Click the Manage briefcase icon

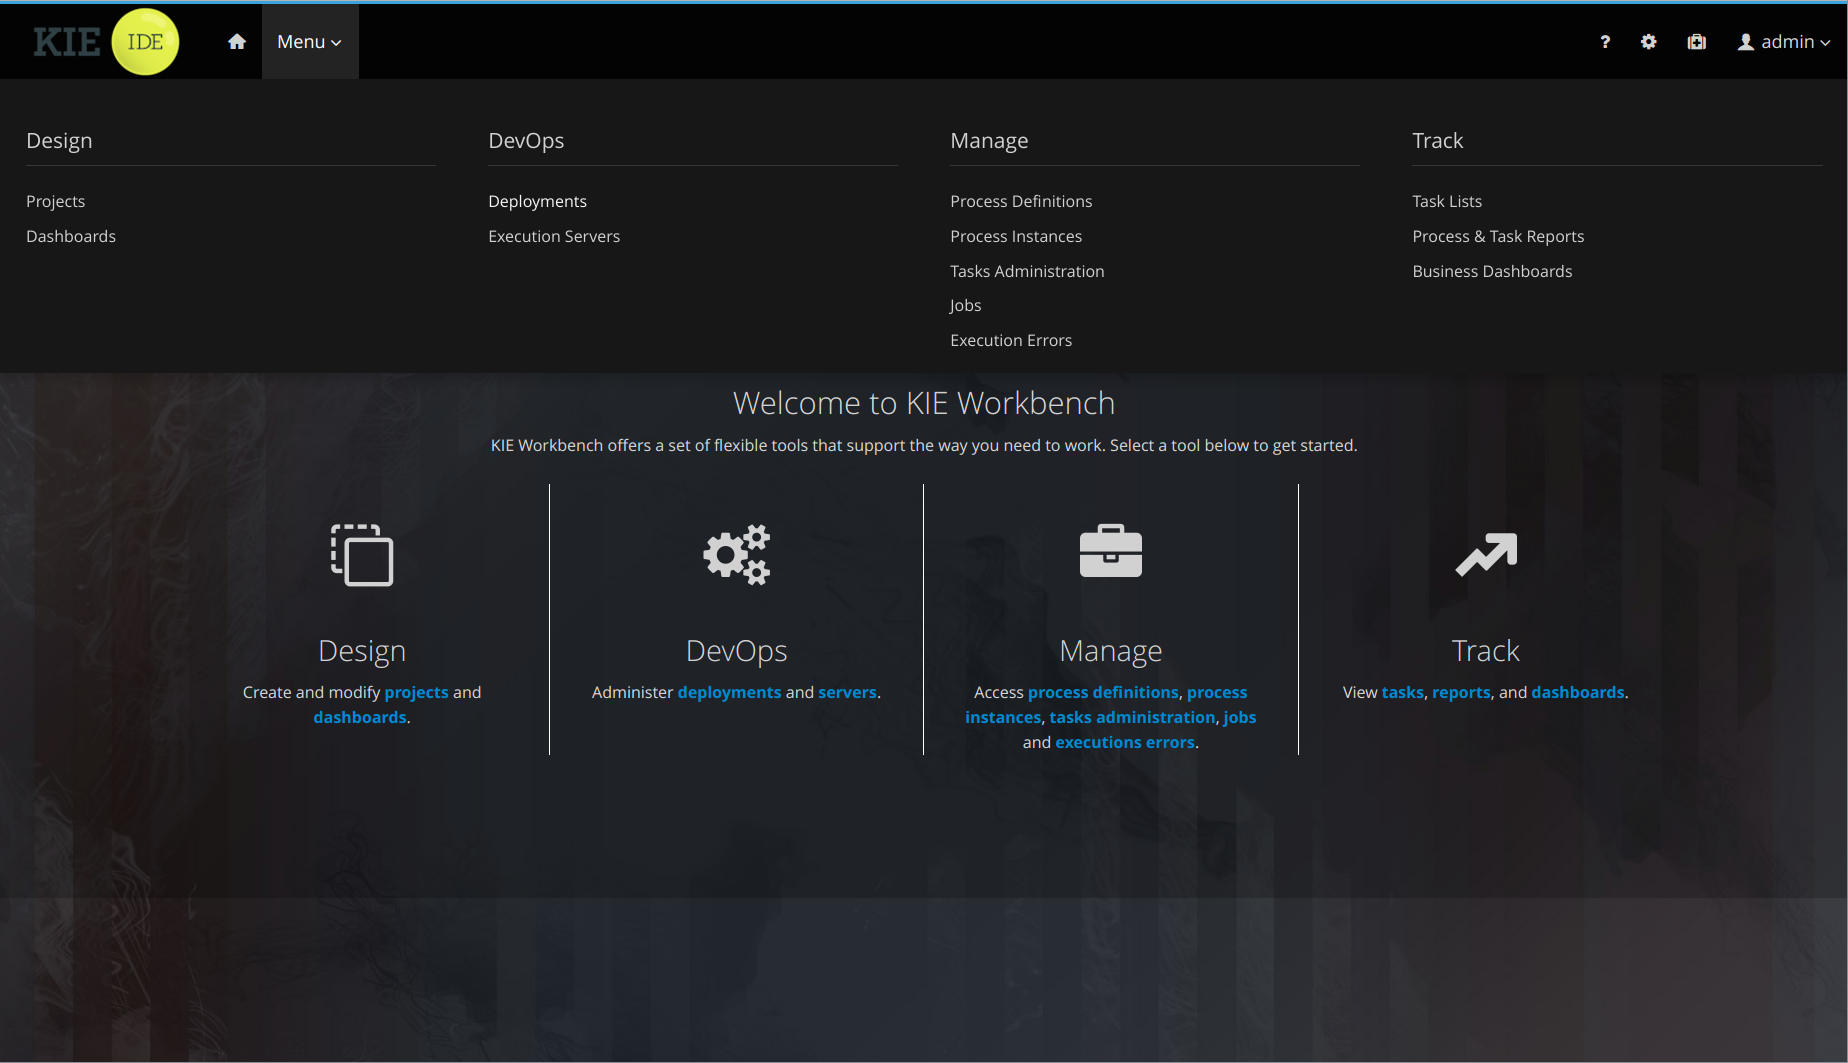point(1110,552)
